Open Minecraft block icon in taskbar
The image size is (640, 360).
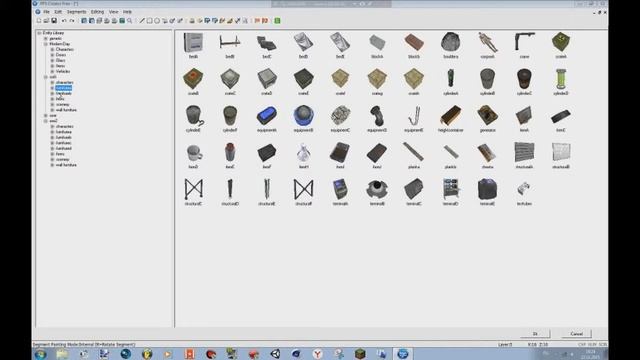[x=360, y=354]
